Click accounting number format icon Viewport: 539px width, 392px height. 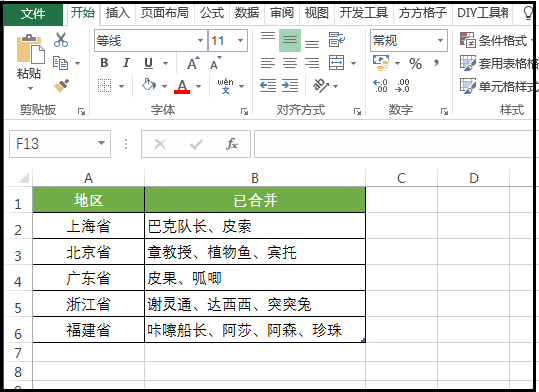click(381, 63)
